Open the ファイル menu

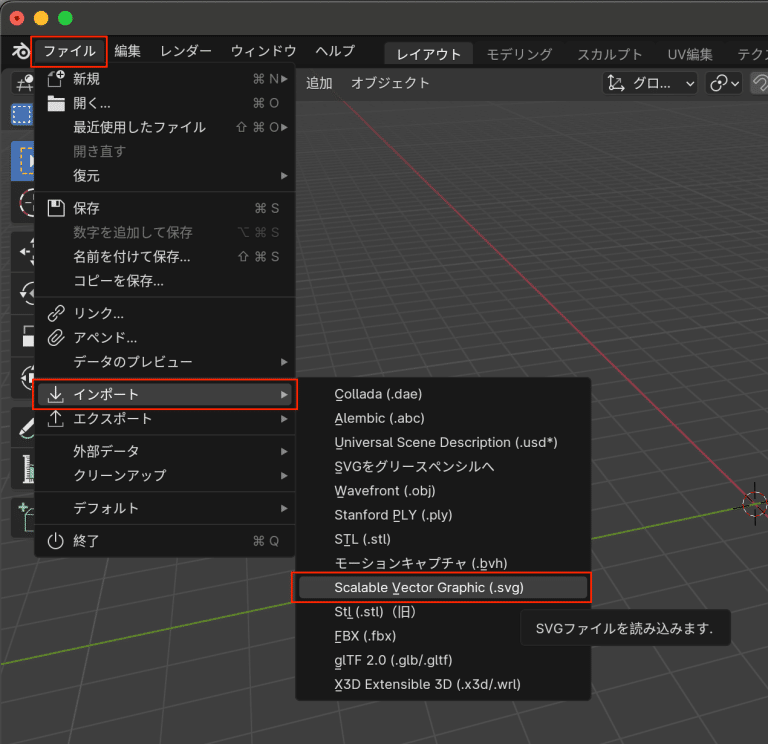(x=69, y=51)
